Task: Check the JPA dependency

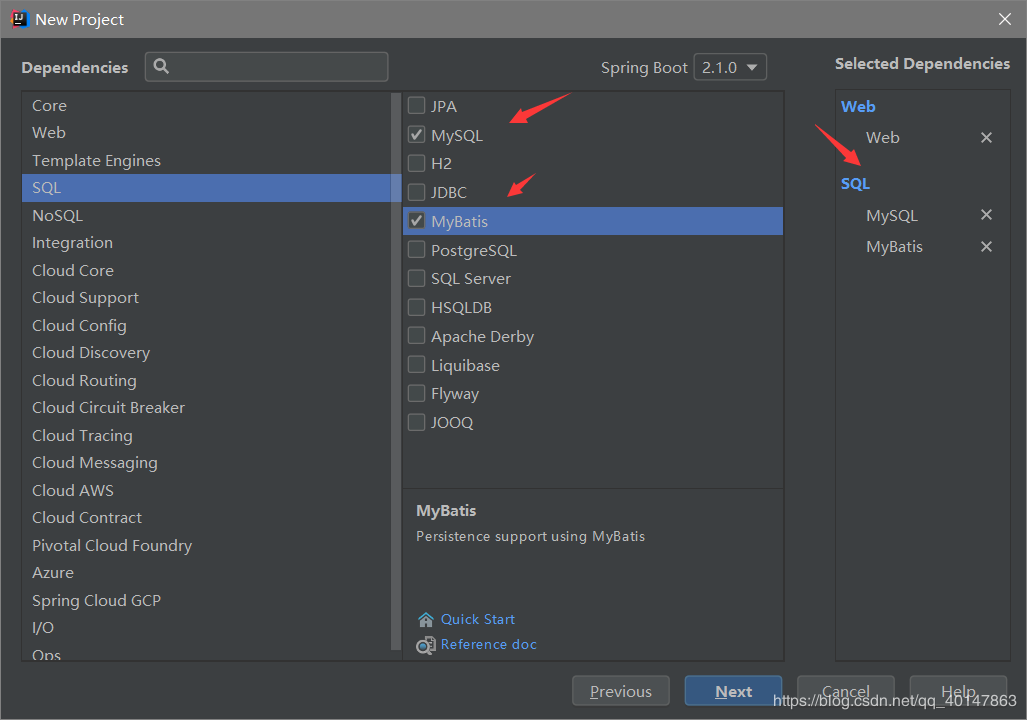Action: [x=417, y=106]
